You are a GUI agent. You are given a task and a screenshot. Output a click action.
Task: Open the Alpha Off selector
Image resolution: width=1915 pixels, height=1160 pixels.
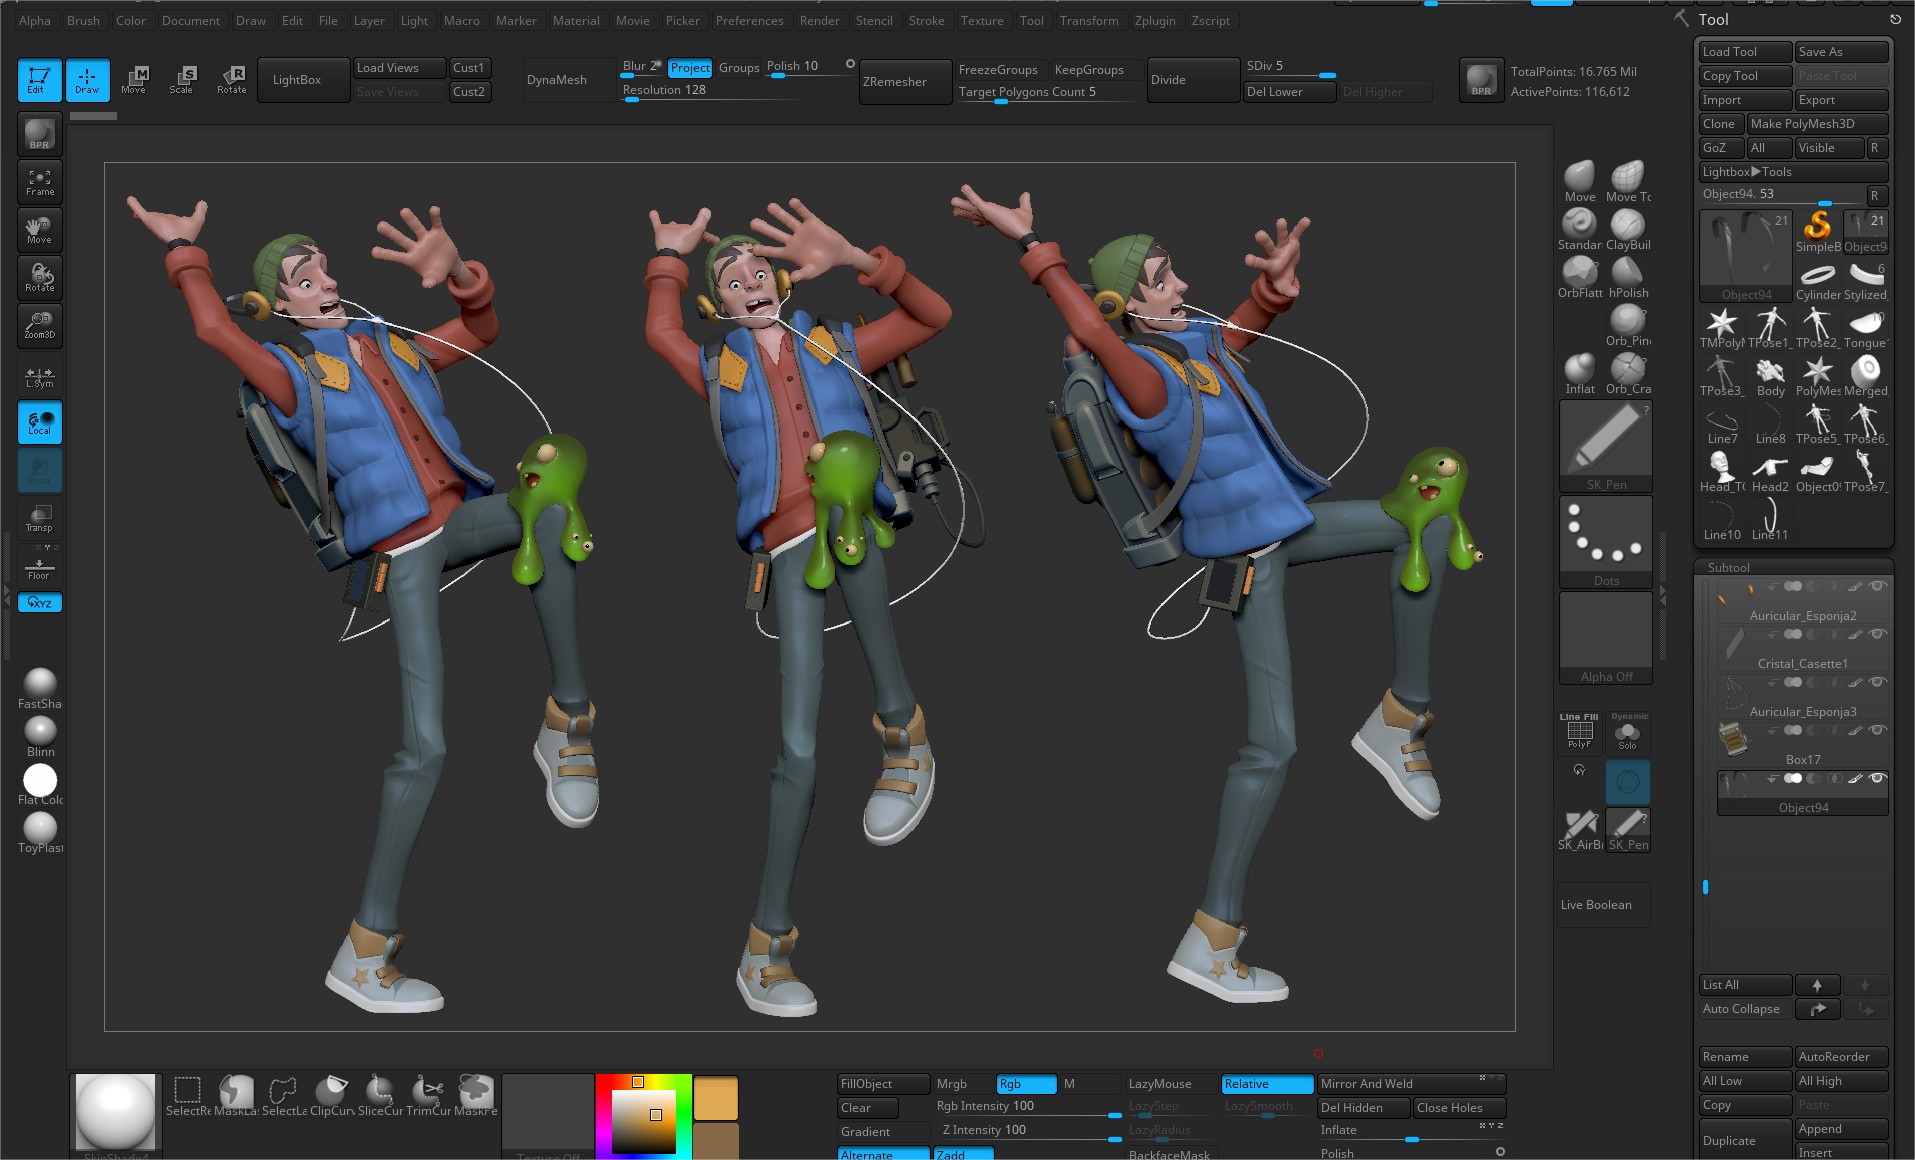(x=1606, y=638)
